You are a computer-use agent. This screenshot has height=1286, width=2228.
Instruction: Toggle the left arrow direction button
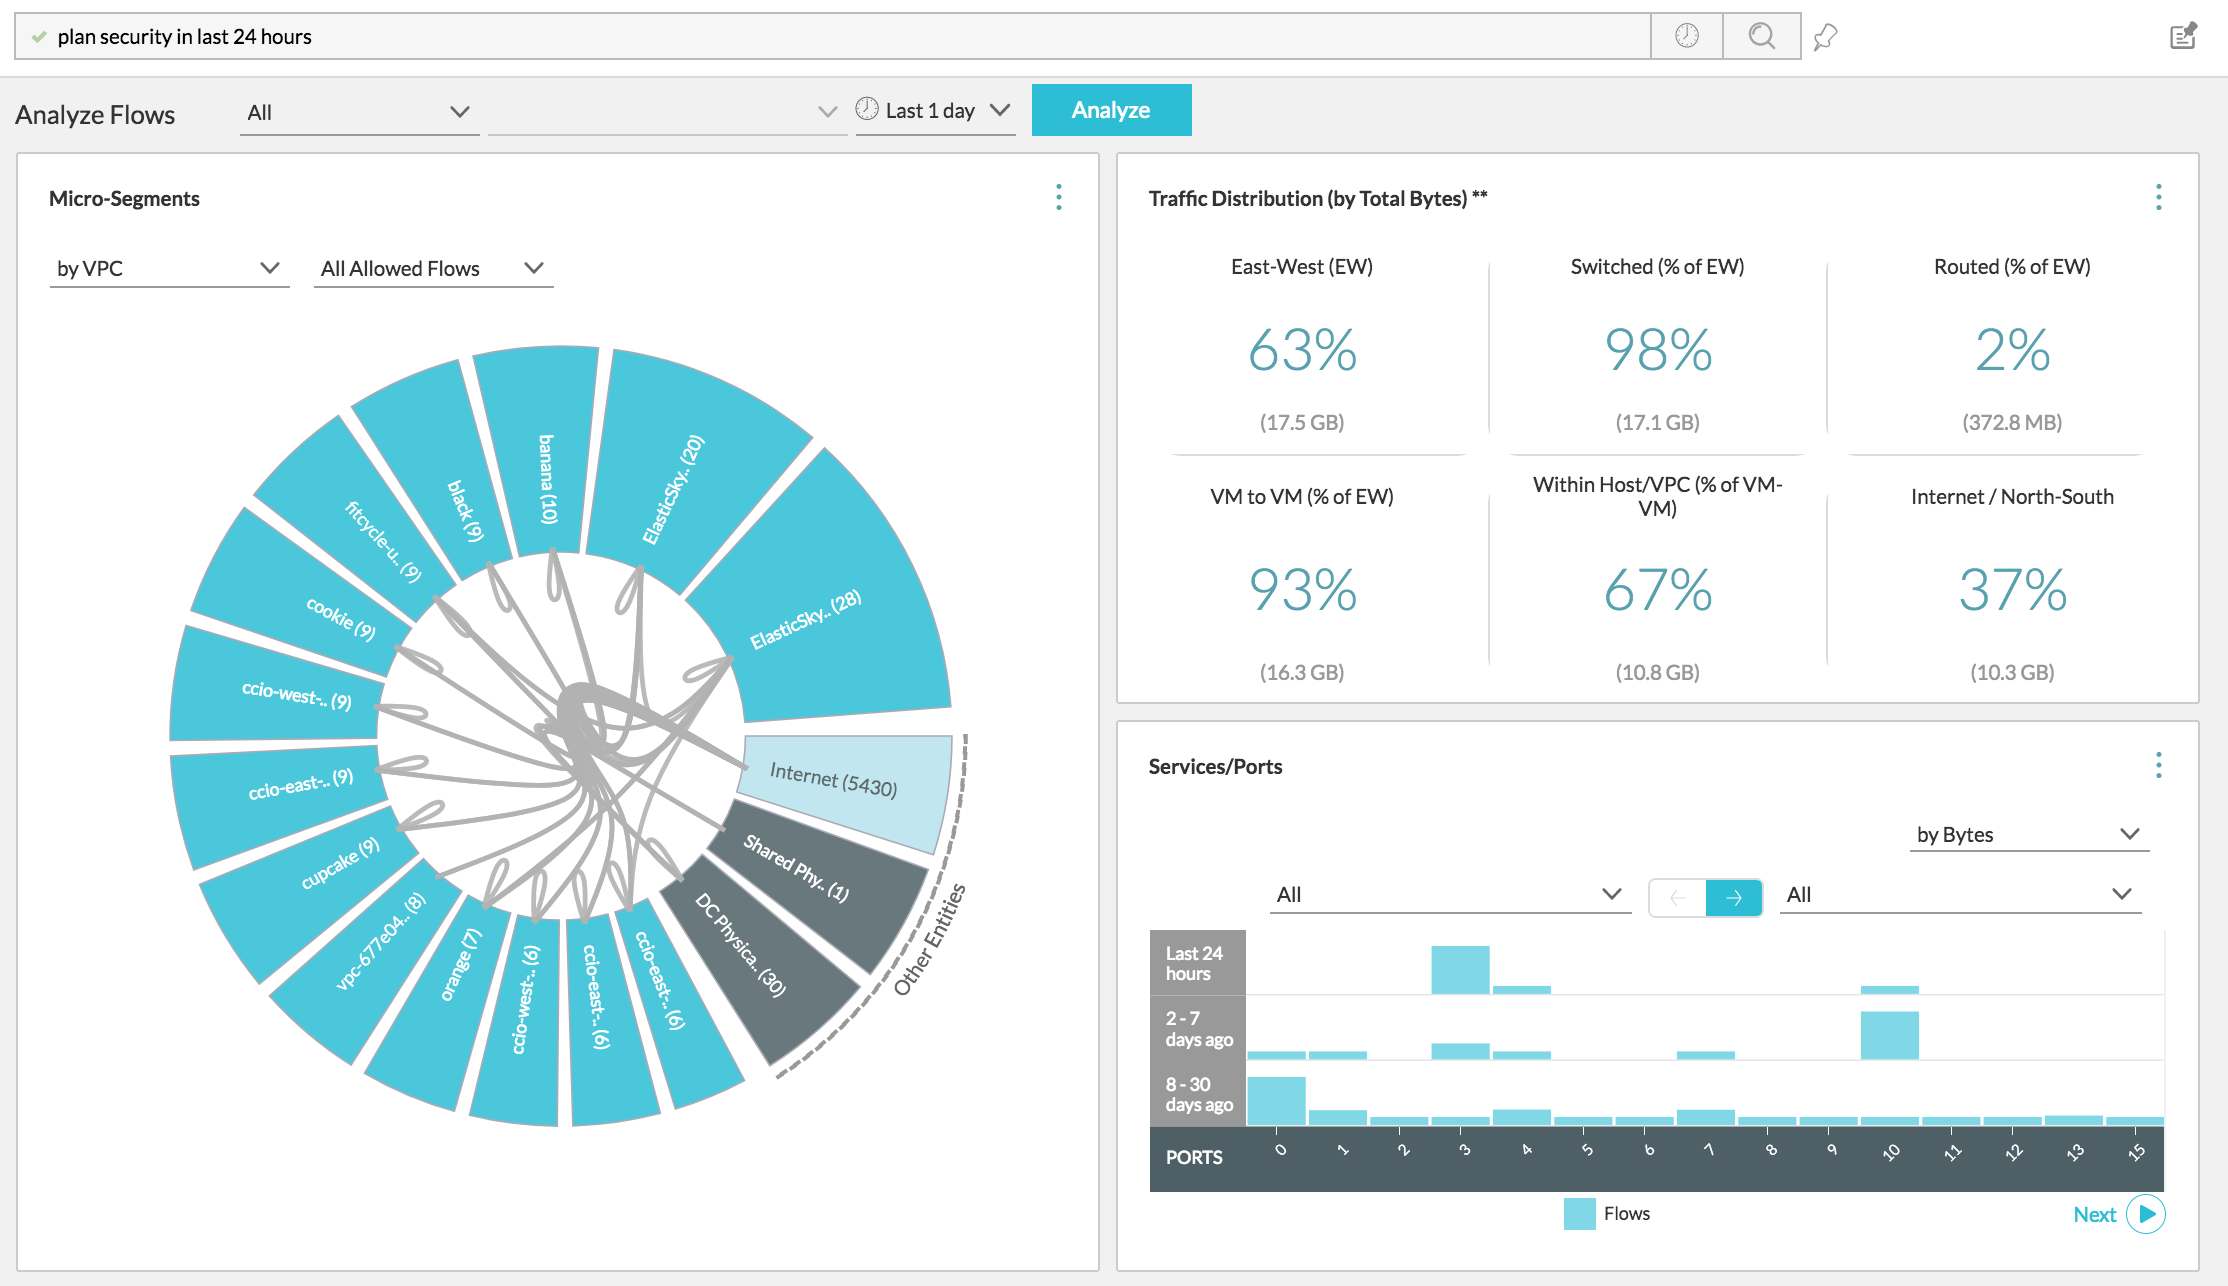pos(1677,897)
